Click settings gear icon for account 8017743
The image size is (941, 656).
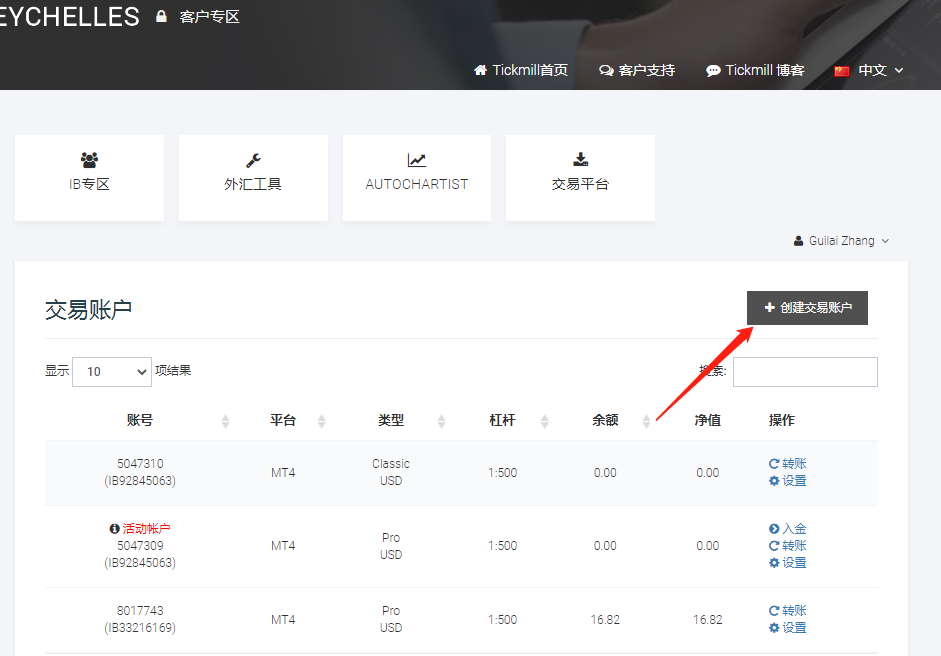(x=774, y=628)
